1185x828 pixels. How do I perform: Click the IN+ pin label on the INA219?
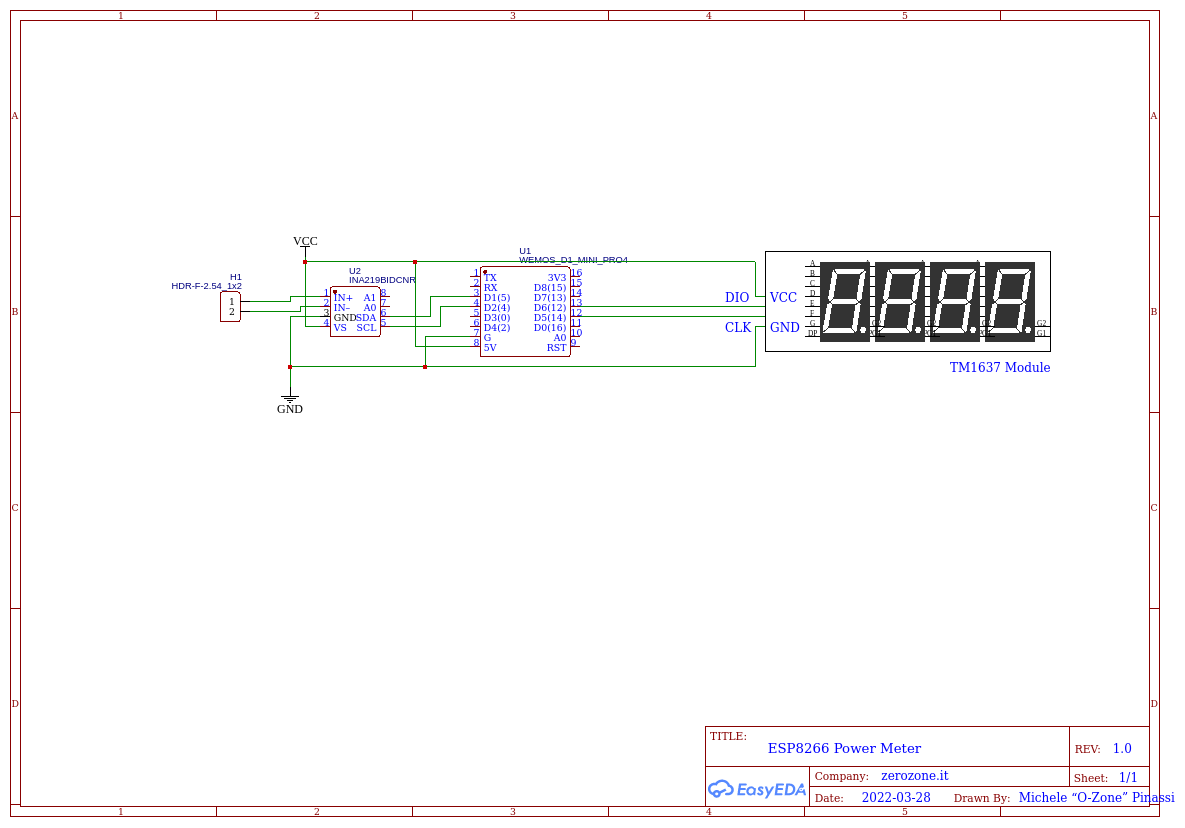click(x=343, y=298)
